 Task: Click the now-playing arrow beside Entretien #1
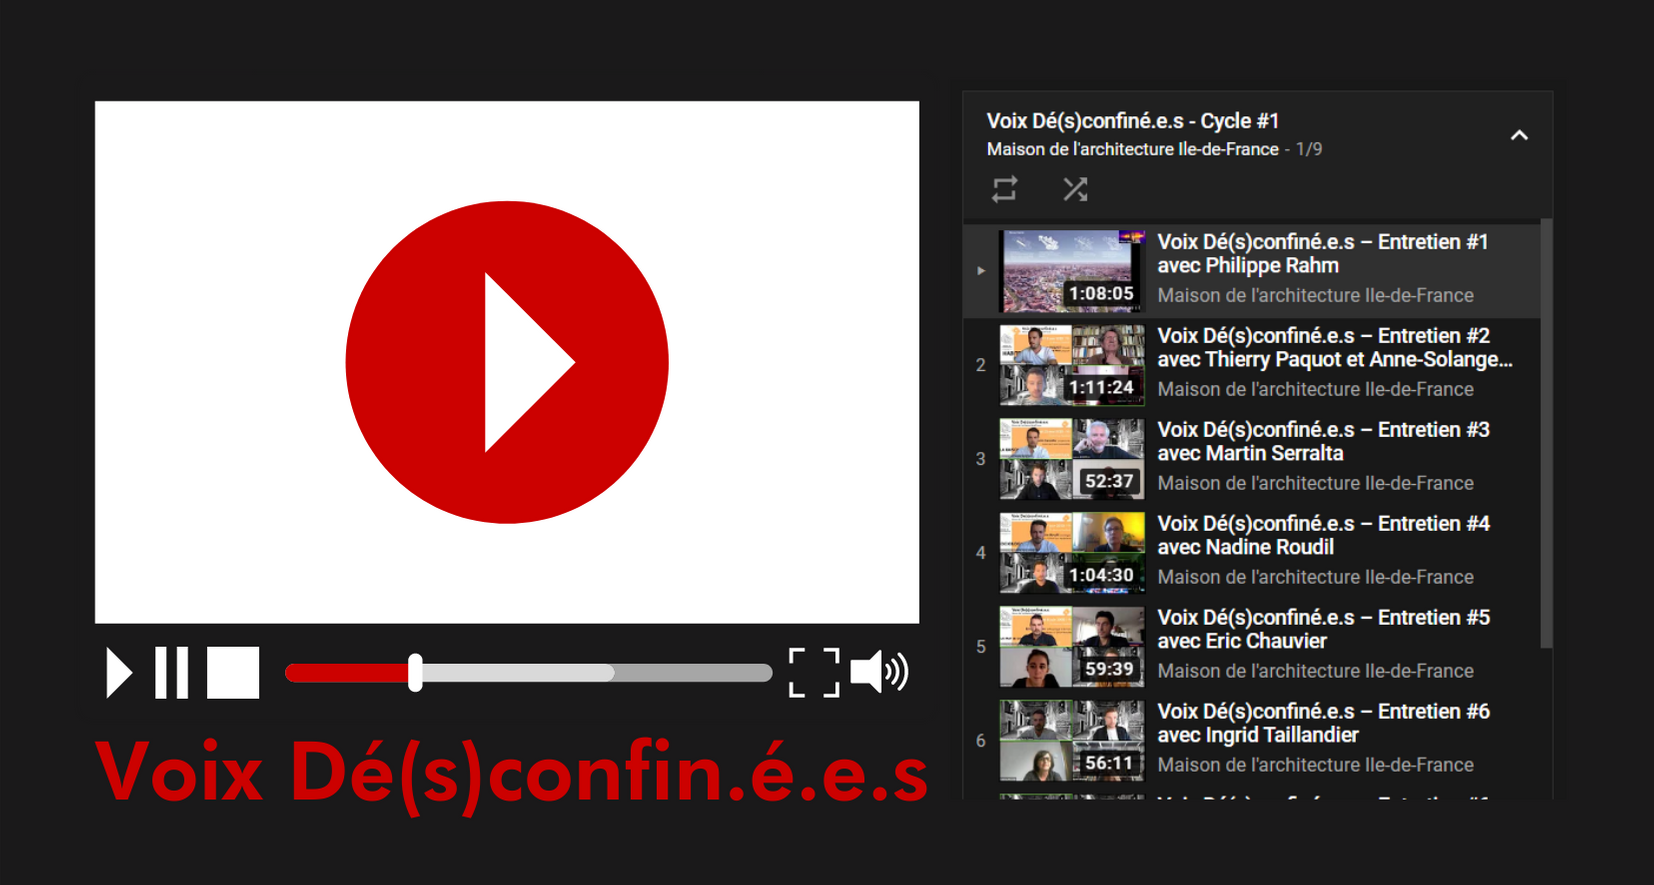(981, 271)
